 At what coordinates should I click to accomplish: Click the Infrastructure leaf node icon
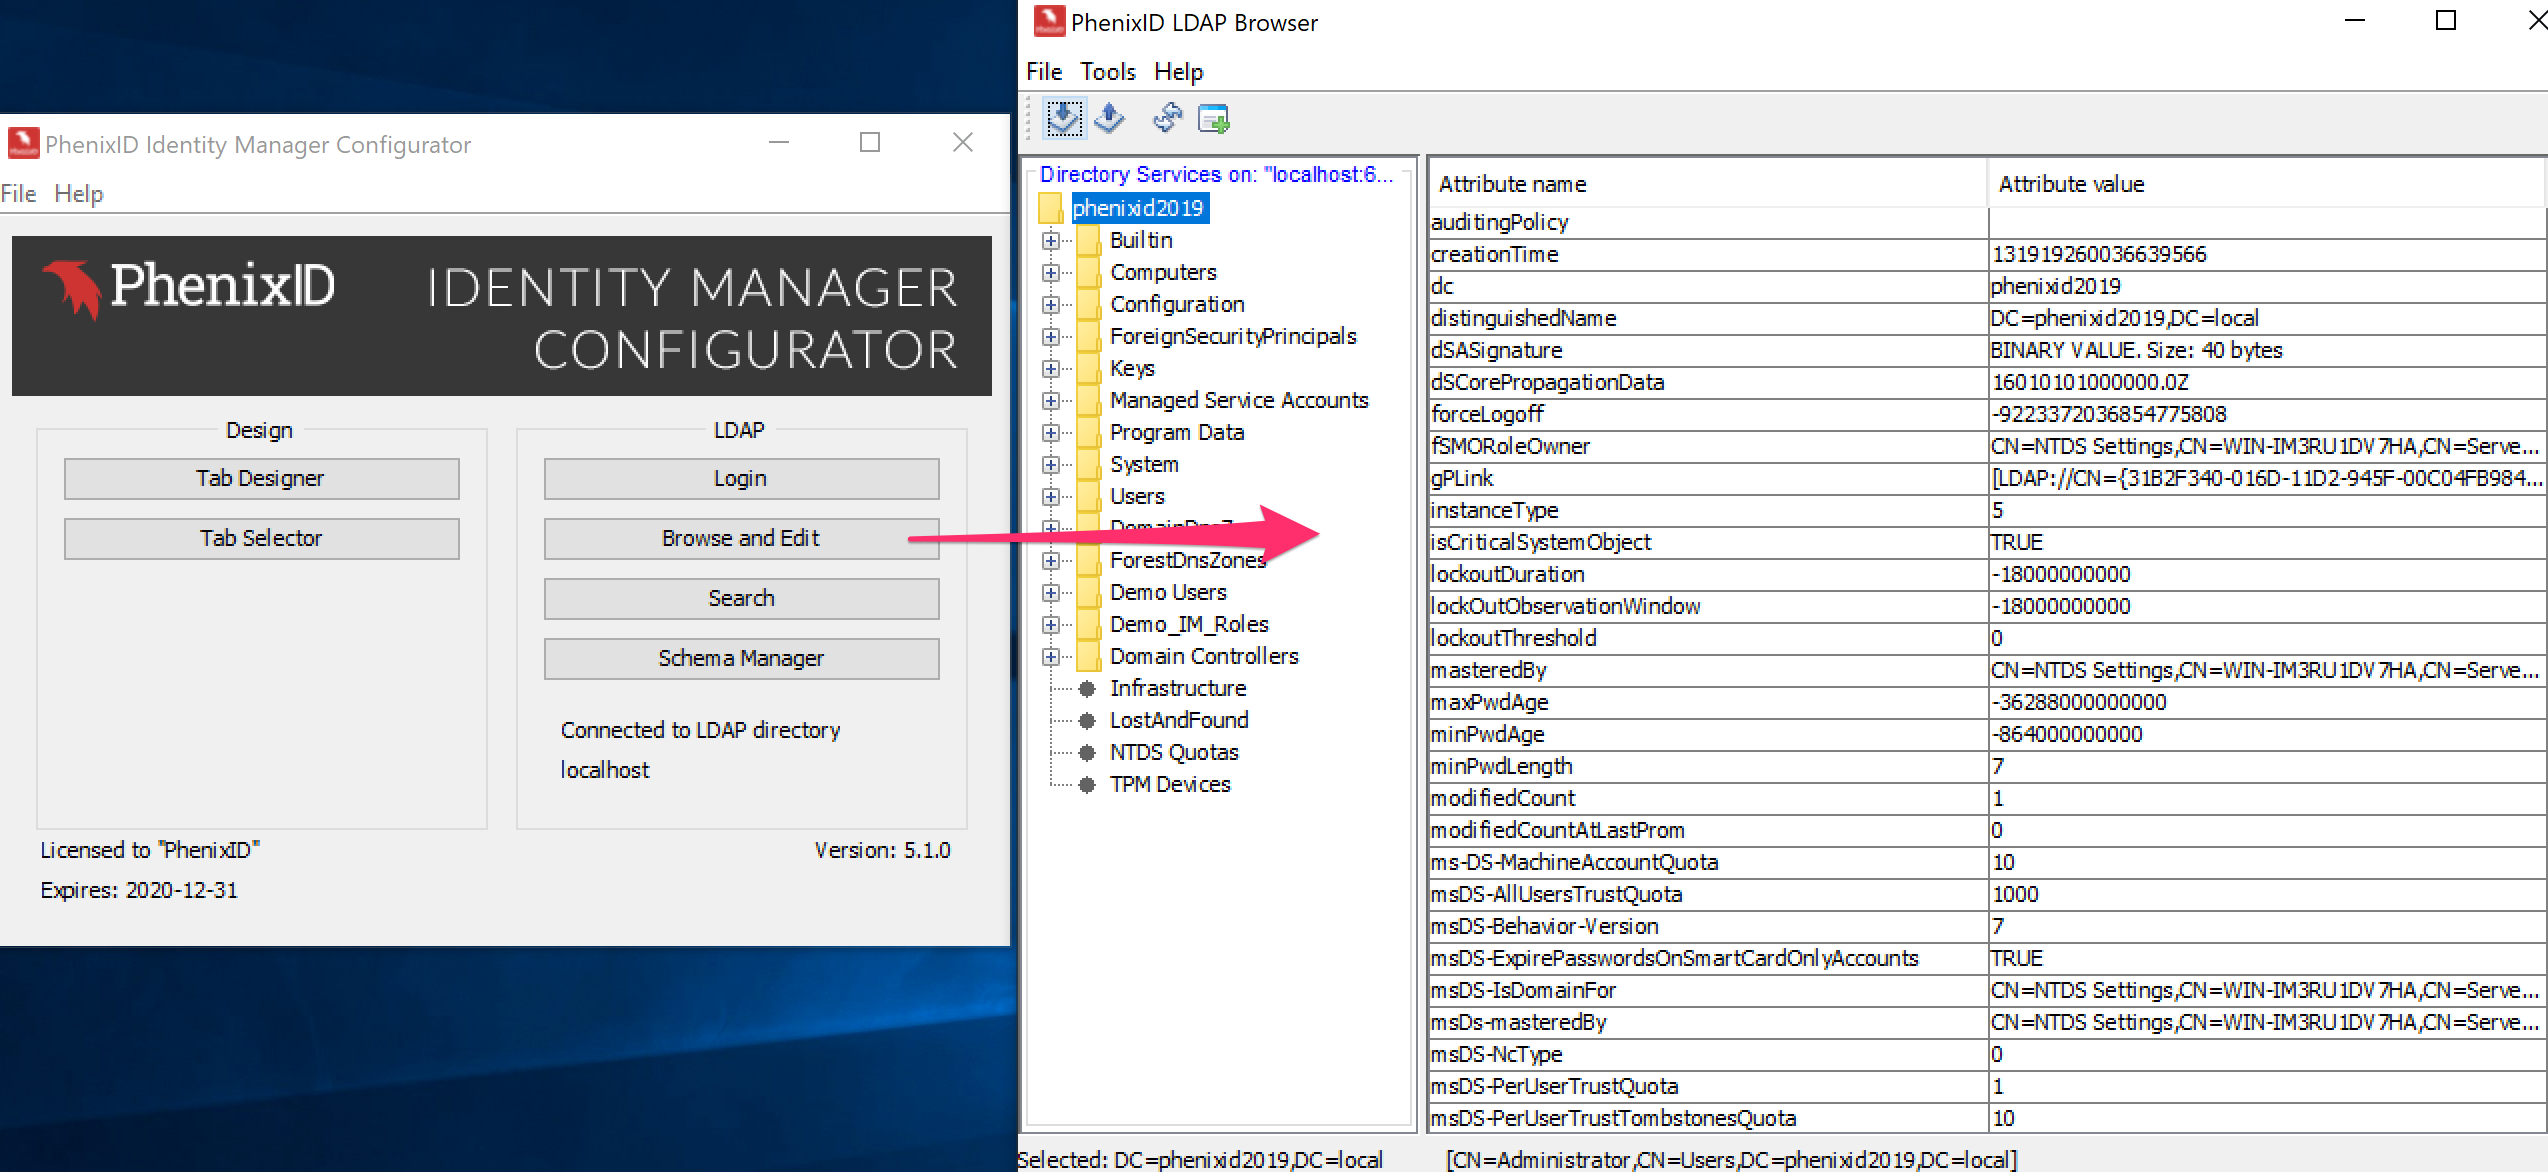click(x=1087, y=688)
